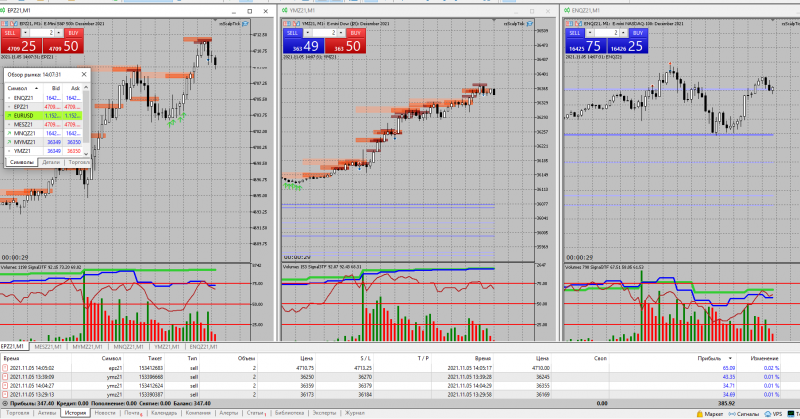Toggle one-click trading panel on YMZ21 chart
Image resolution: width=800 pixels, height=419 pixels.
tap(287, 23)
